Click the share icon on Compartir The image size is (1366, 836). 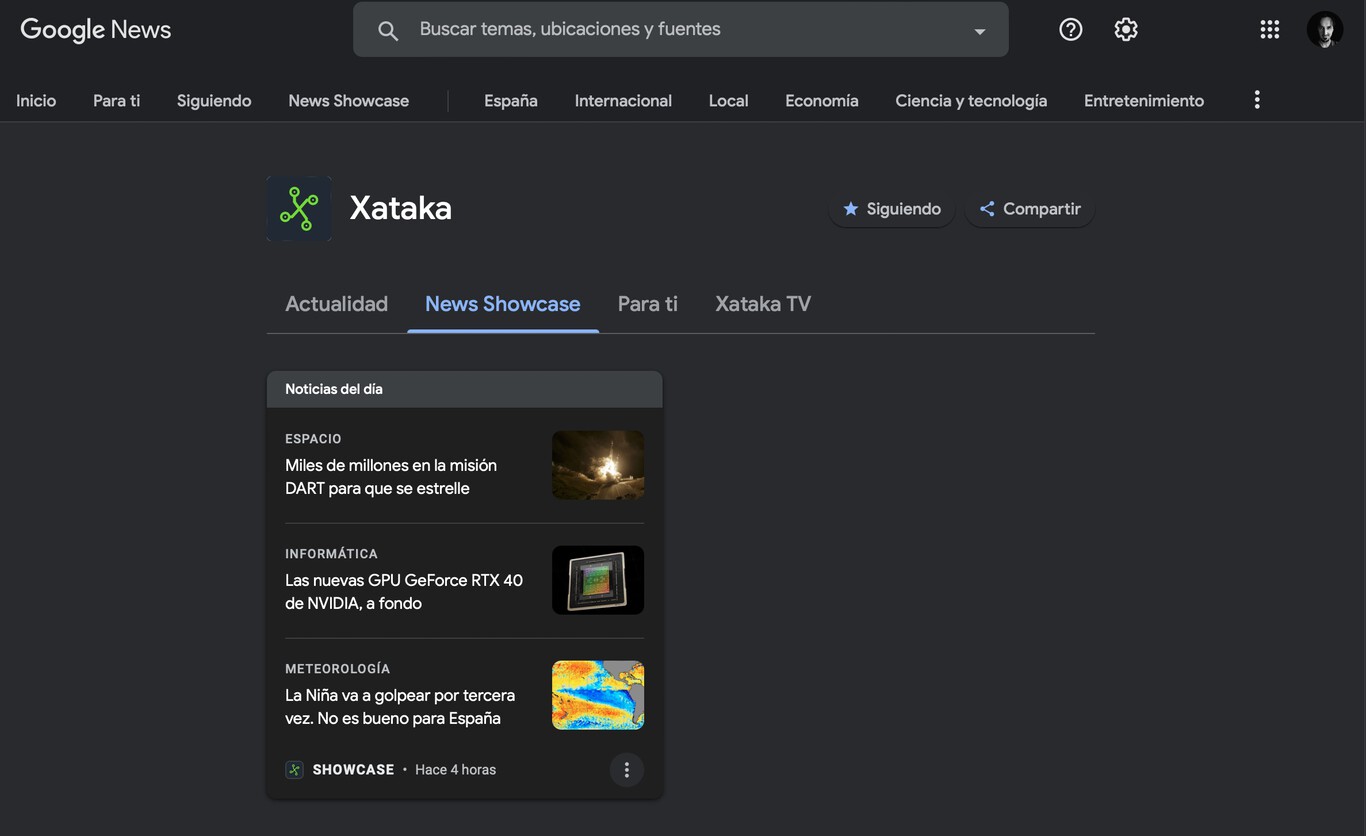click(x=985, y=208)
